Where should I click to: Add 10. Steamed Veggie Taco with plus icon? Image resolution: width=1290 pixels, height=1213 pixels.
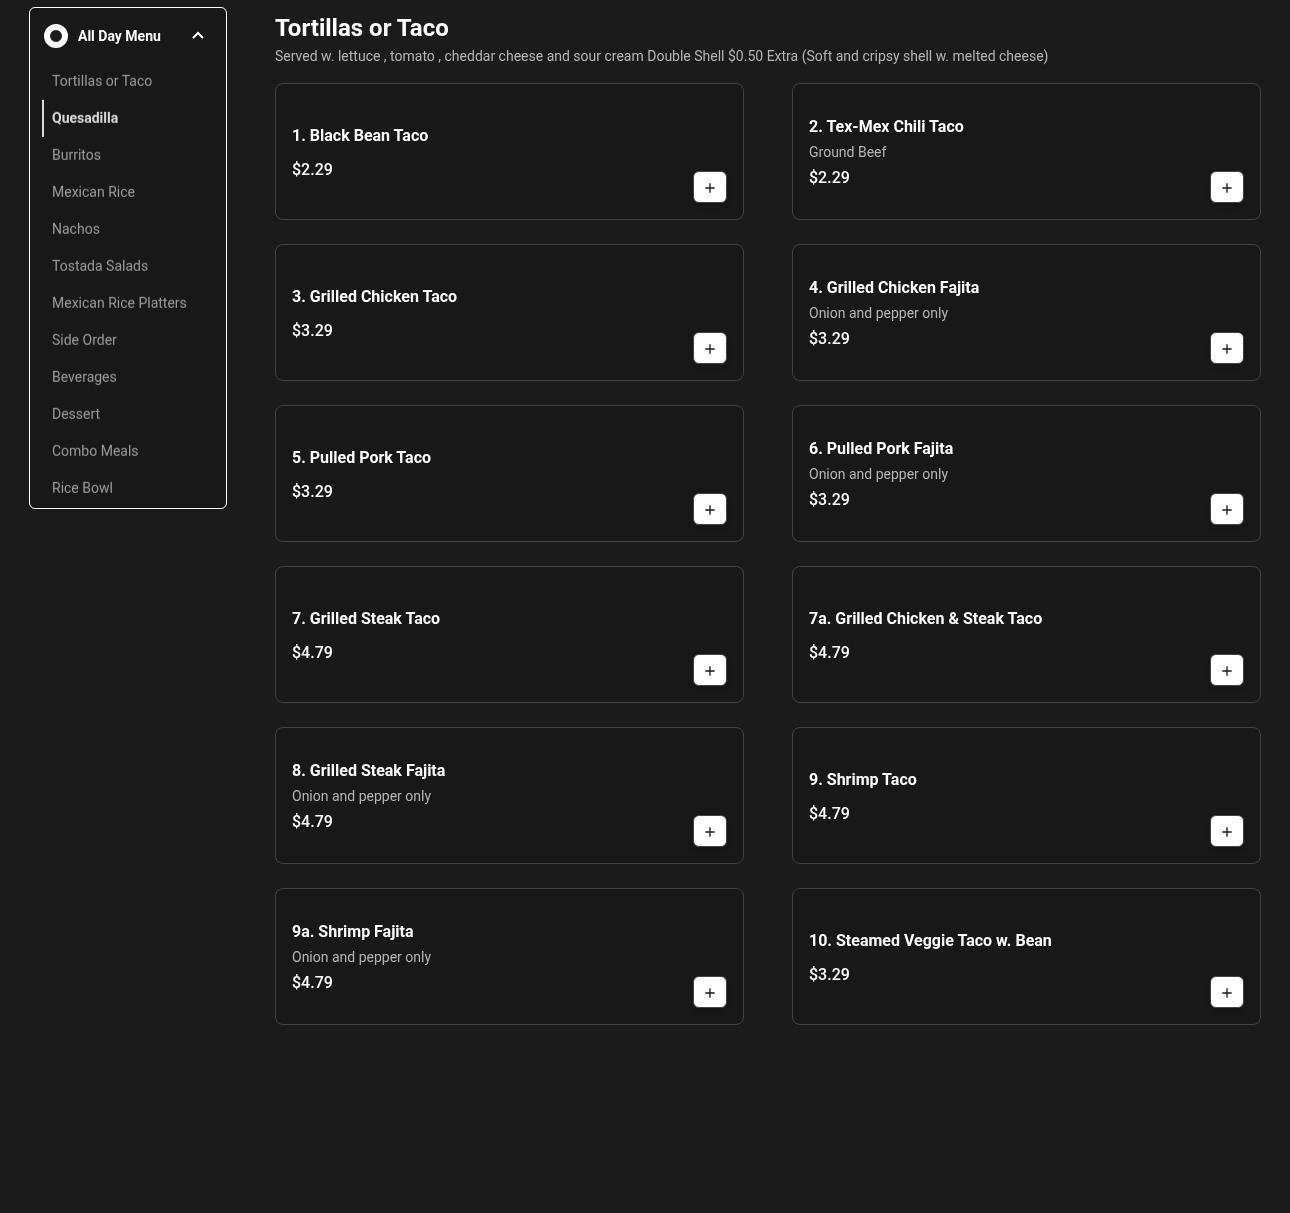(x=1227, y=992)
